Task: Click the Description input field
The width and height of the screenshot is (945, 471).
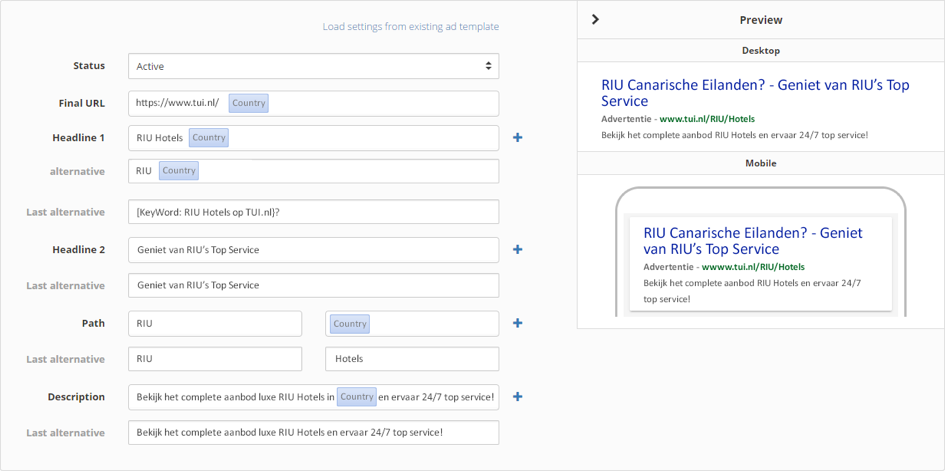Action: coord(313,397)
